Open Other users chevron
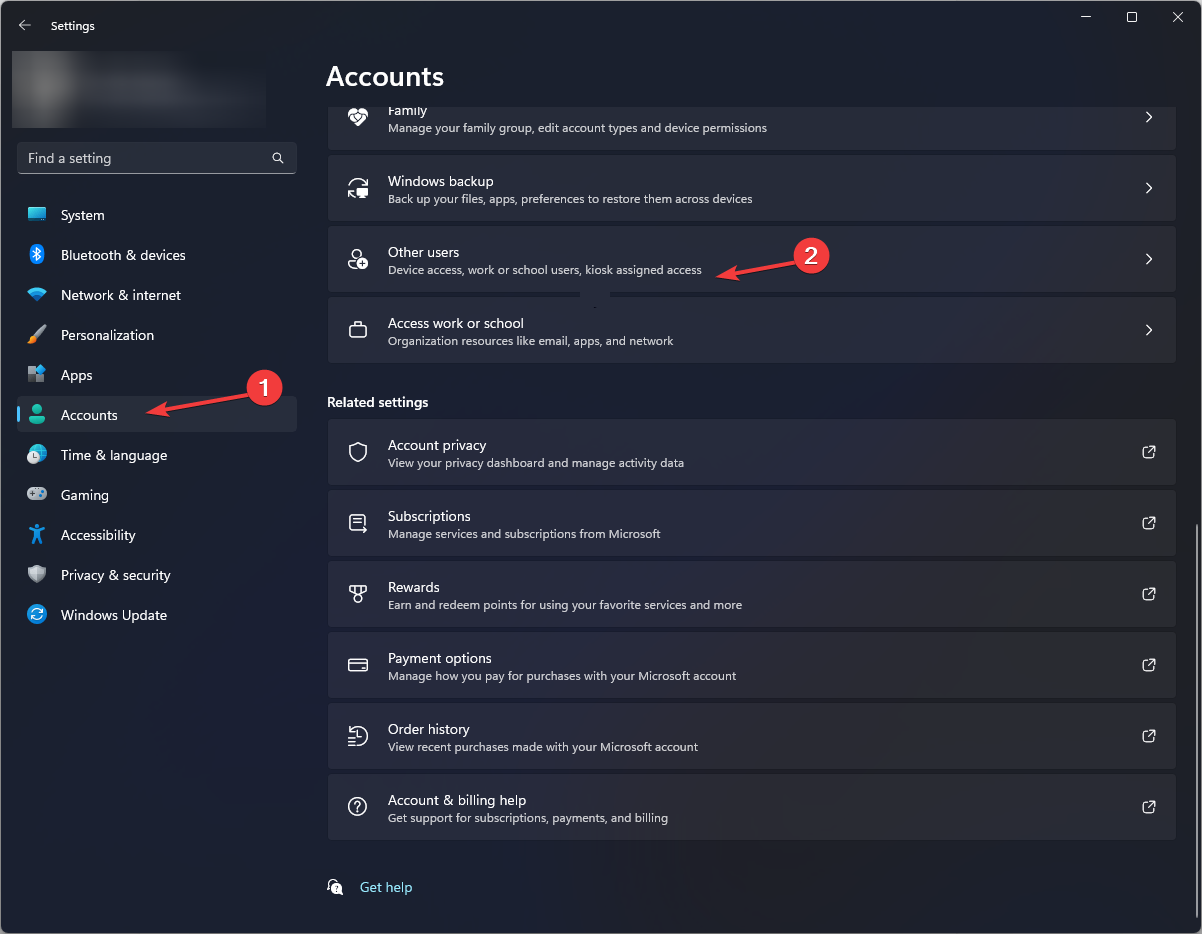Screen dimensions: 1202x934 (1149, 259)
